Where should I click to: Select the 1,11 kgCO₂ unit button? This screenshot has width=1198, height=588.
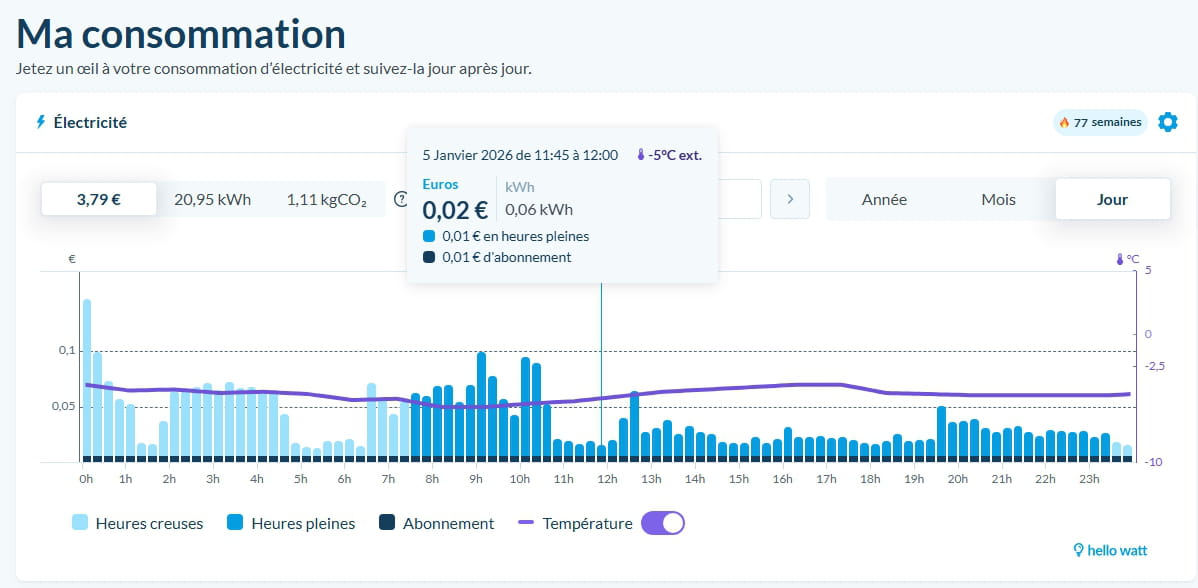327,199
